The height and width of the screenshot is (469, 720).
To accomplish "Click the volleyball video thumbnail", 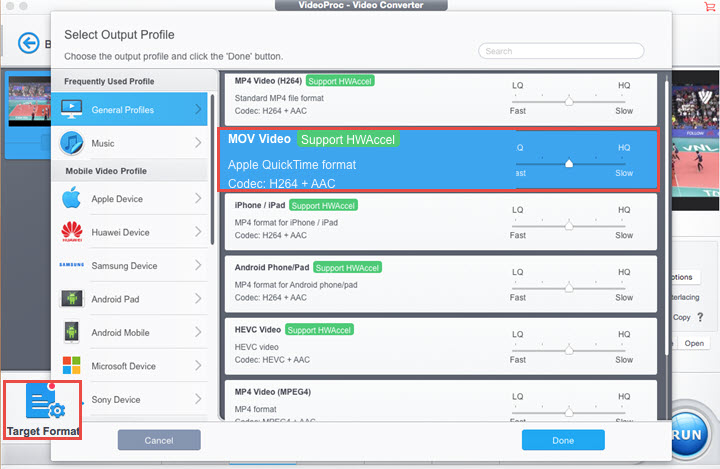I will tap(29, 101).
